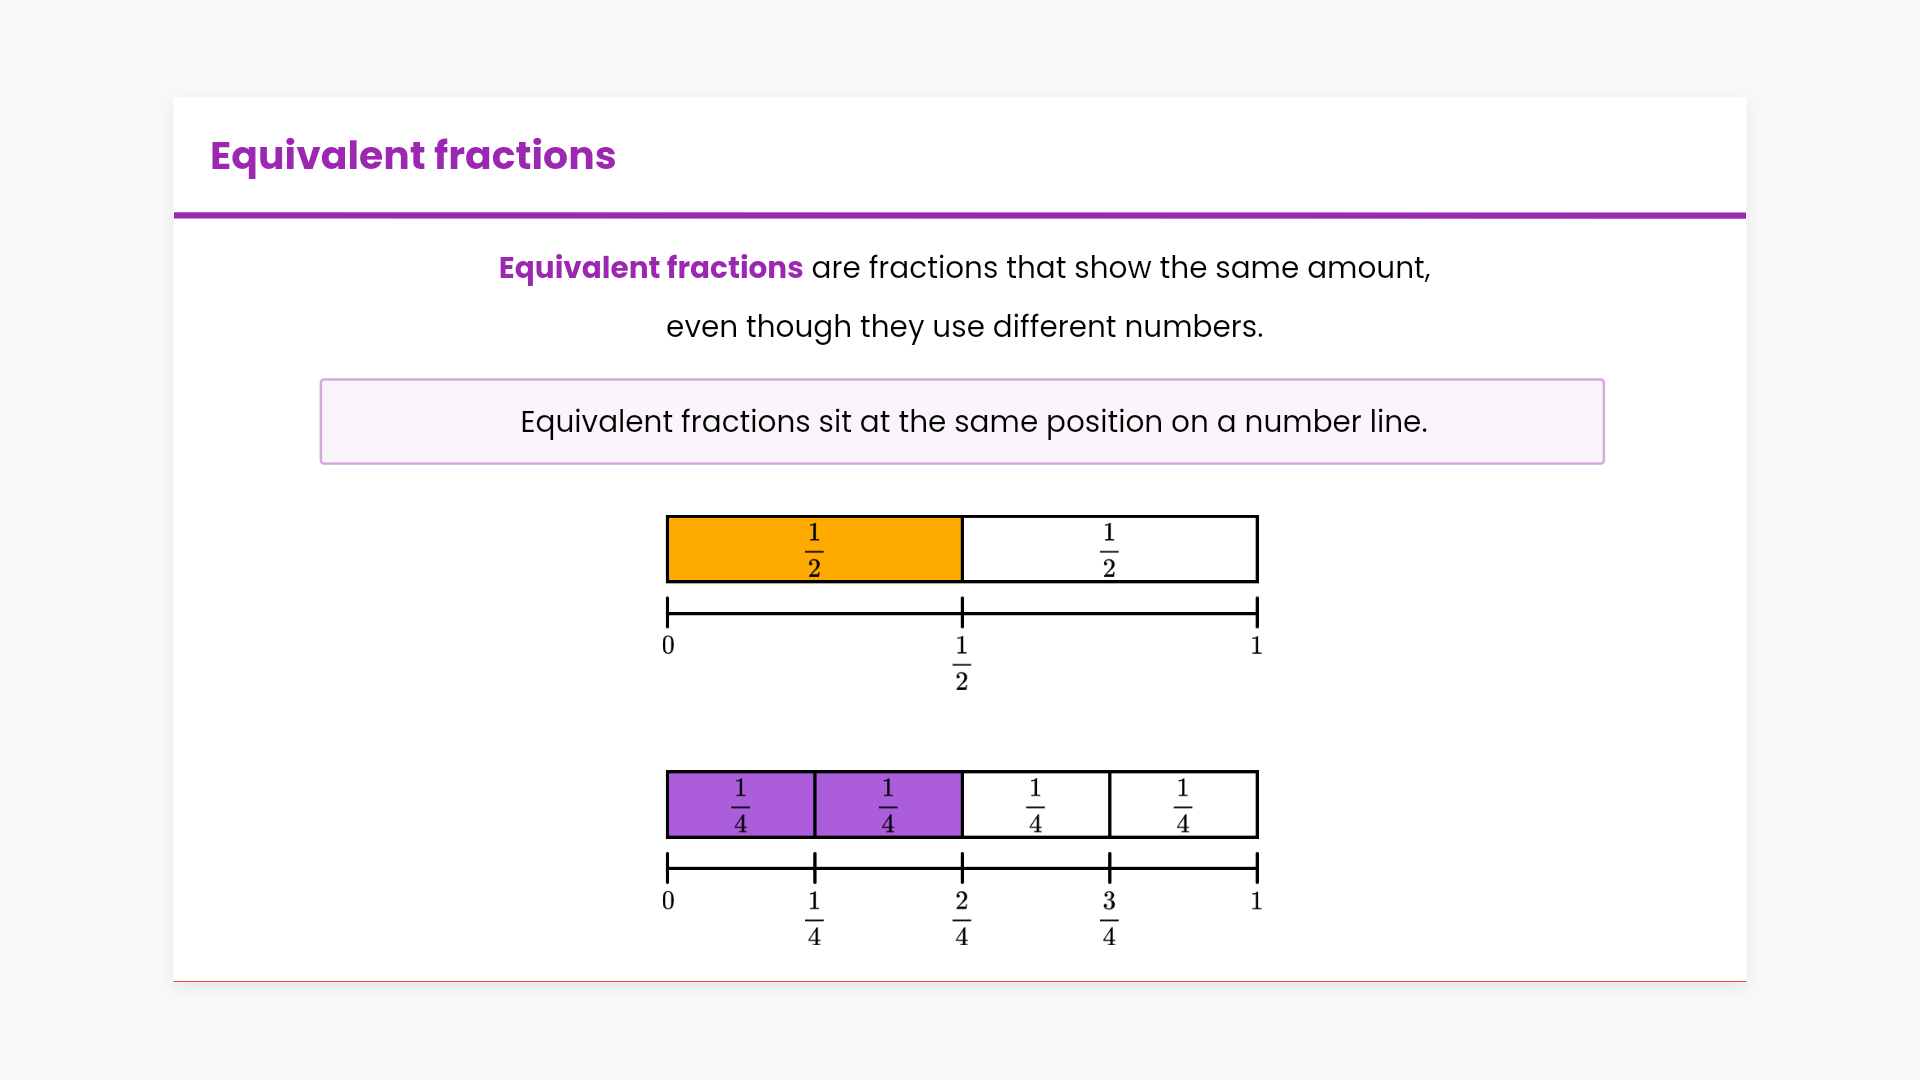Click the 0 label on the lower number line

668,901
